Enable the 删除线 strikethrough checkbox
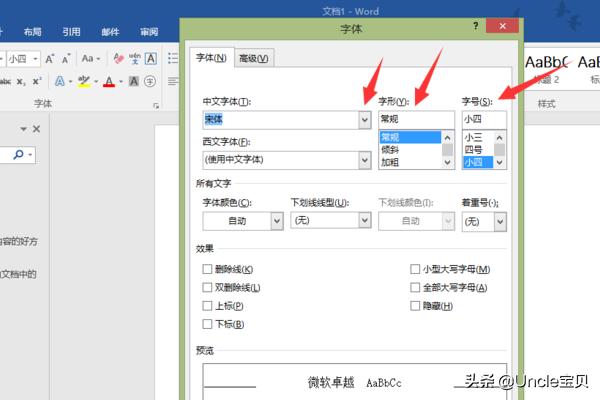 (208, 269)
